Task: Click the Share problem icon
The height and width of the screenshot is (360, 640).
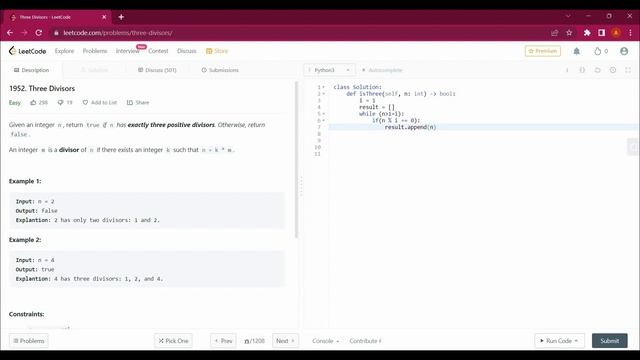Action: pyautogui.click(x=130, y=102)
